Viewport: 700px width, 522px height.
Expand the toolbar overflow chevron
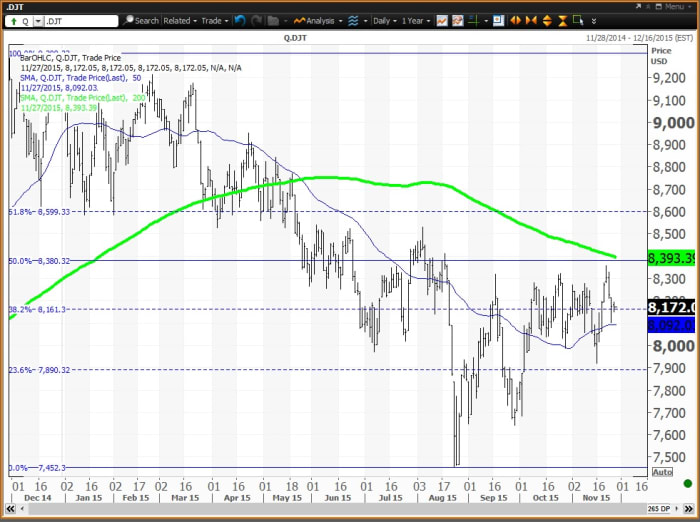click(x=594, y=20)
